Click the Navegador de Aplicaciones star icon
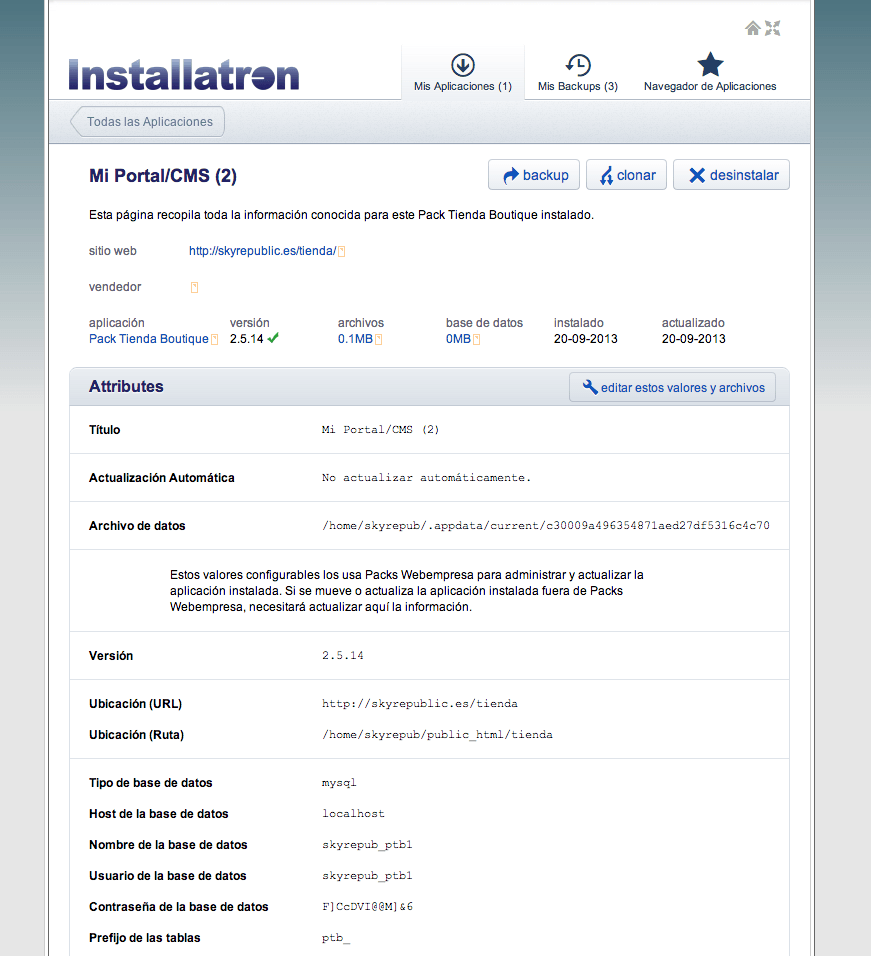 click(x=710, y=64)
